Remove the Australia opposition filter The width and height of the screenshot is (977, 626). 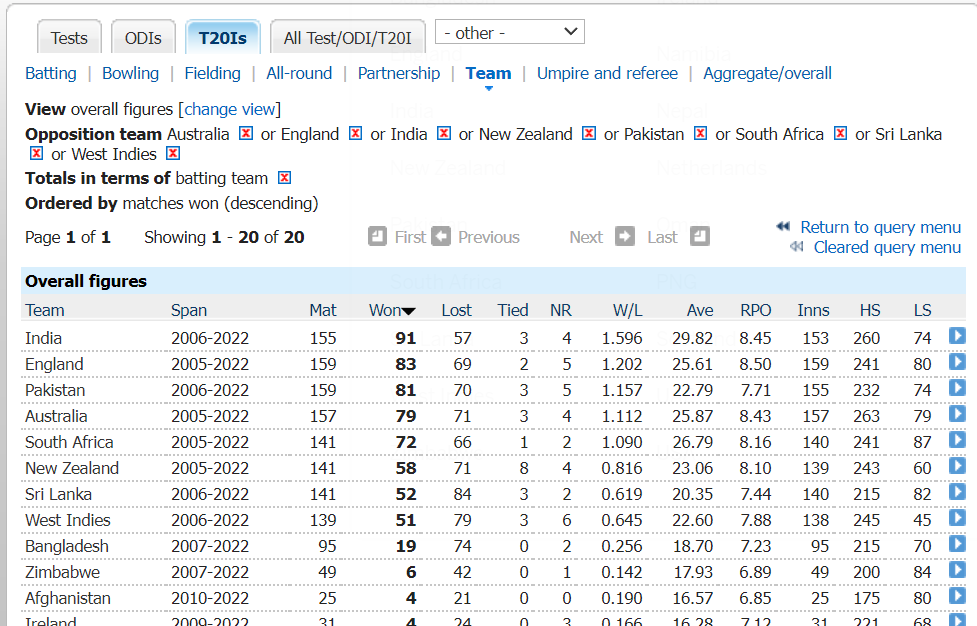point(246,133)
